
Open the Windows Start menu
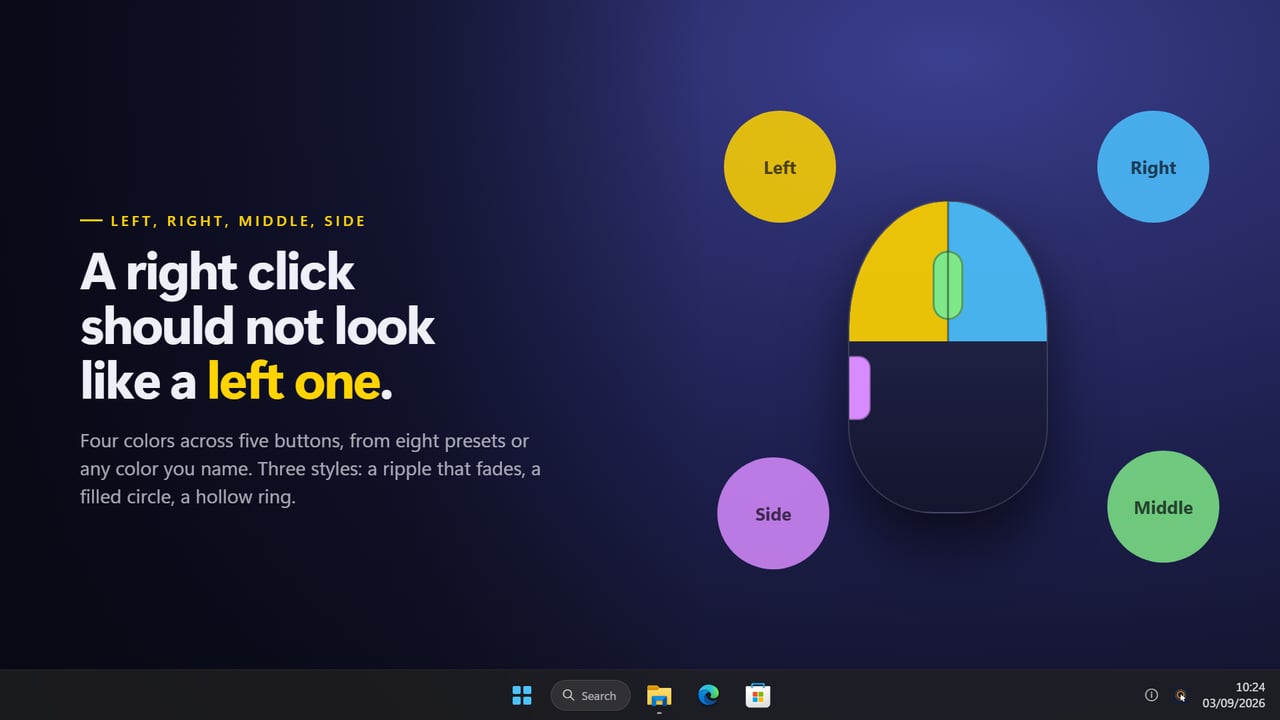point(522,695)
